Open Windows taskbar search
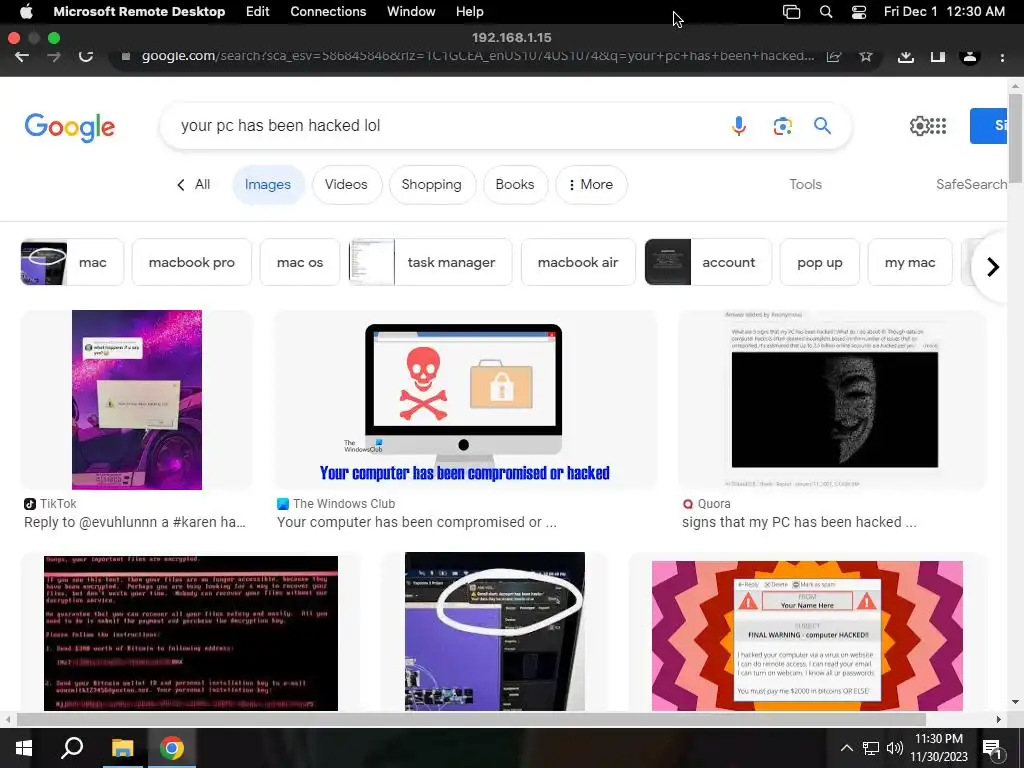 tap(72, 748)
